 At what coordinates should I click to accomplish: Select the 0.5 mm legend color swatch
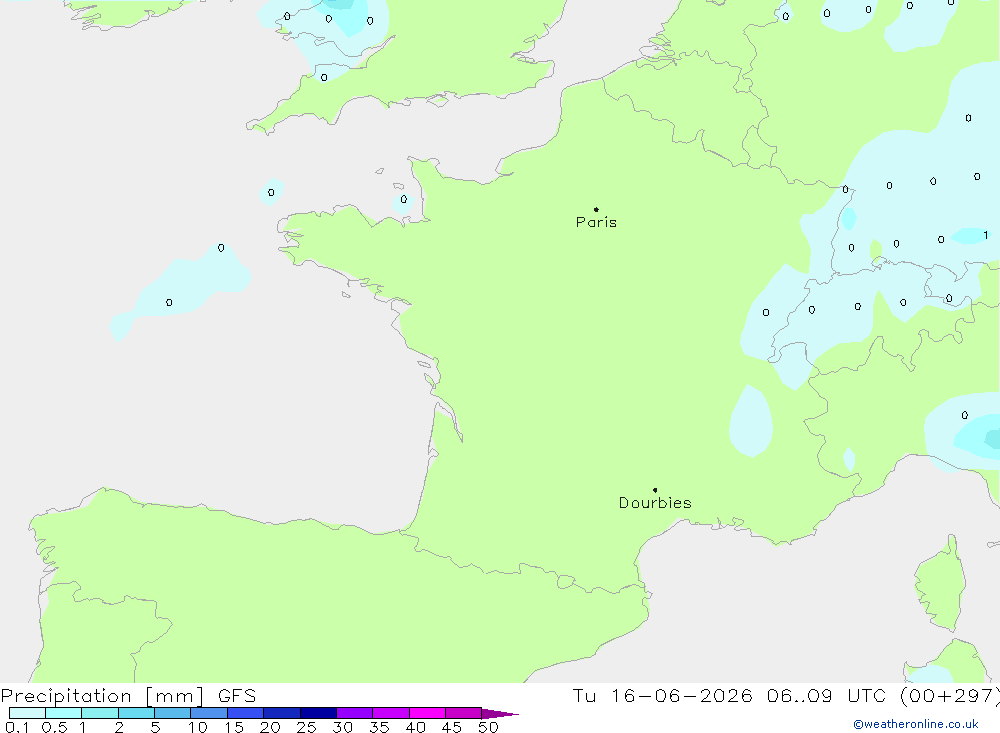[x=64, y=713]
